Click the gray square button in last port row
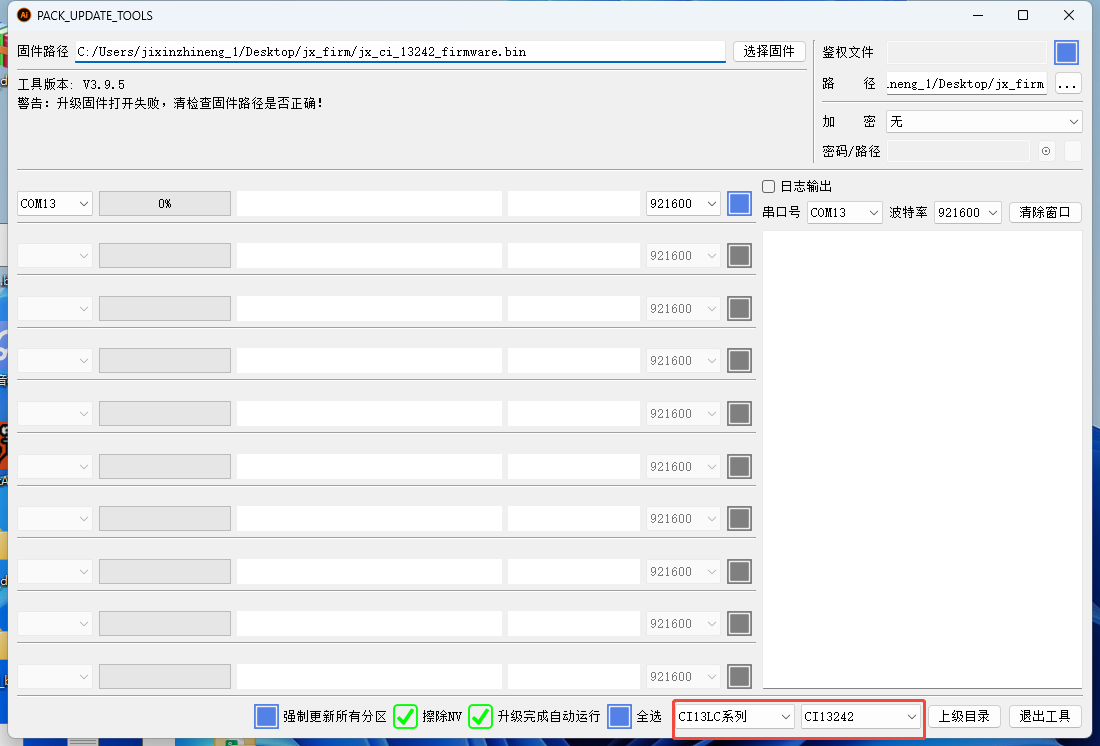Image resolution: width=1100 pixels, height=746 pixels. [x=739, y=676]
